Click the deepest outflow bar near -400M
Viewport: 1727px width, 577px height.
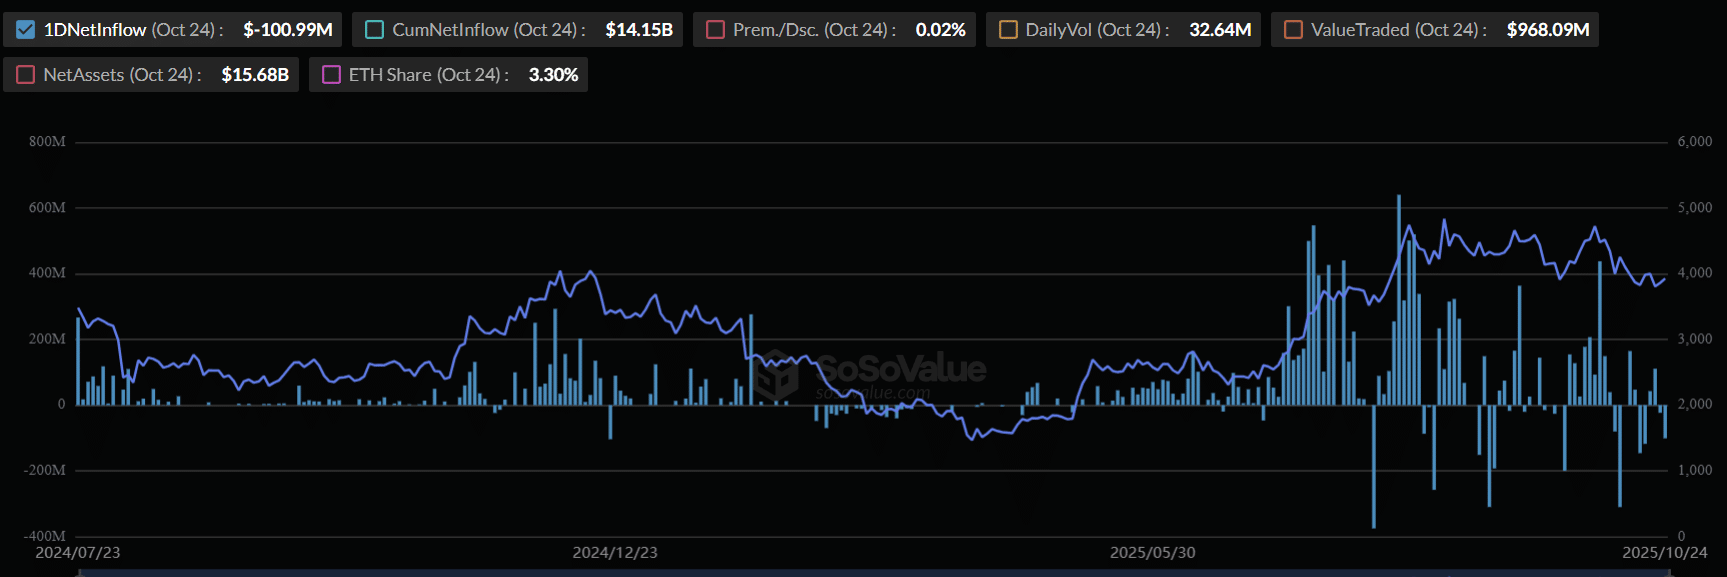pos(1374,466)
